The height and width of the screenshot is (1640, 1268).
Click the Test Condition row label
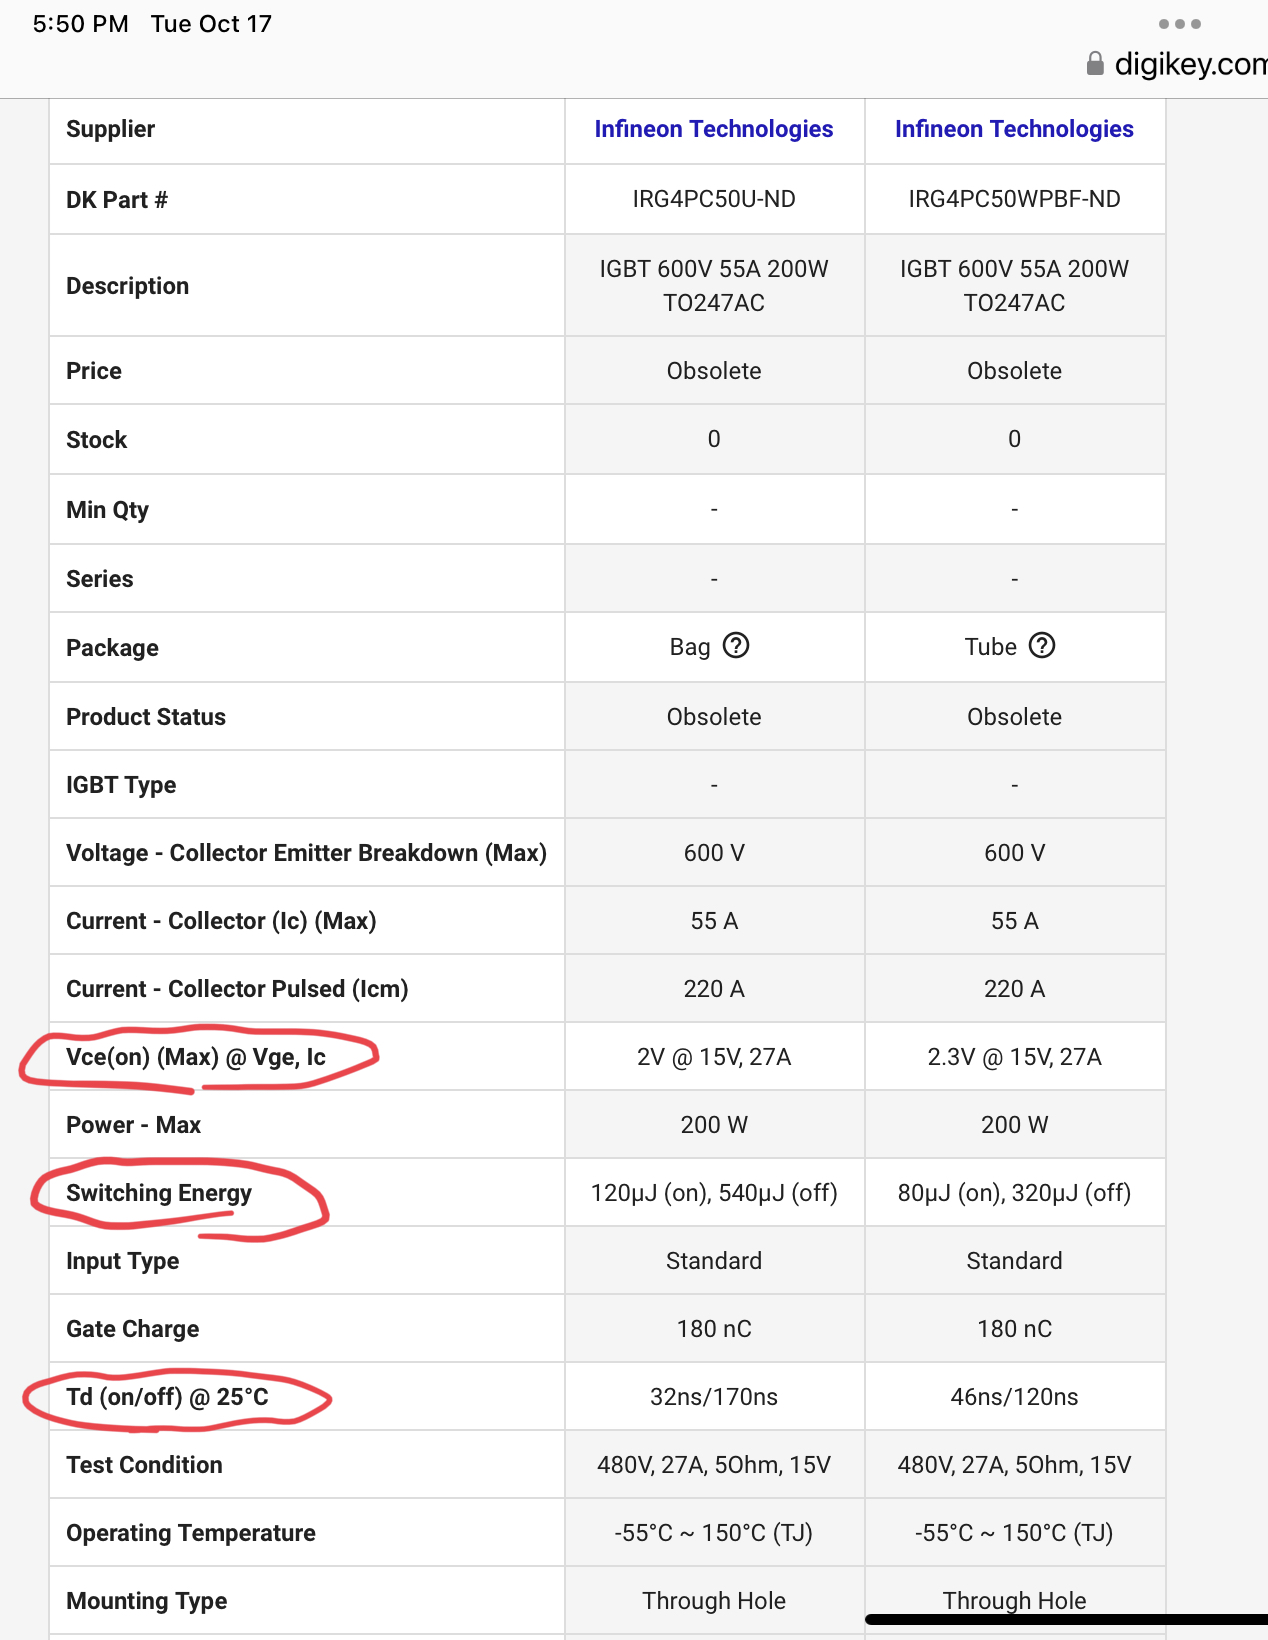tap(145, 1465)
